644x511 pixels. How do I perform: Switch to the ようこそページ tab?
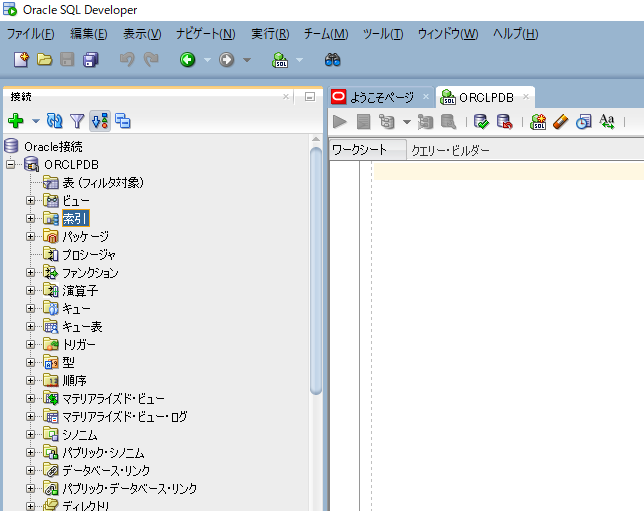(378, 97)
